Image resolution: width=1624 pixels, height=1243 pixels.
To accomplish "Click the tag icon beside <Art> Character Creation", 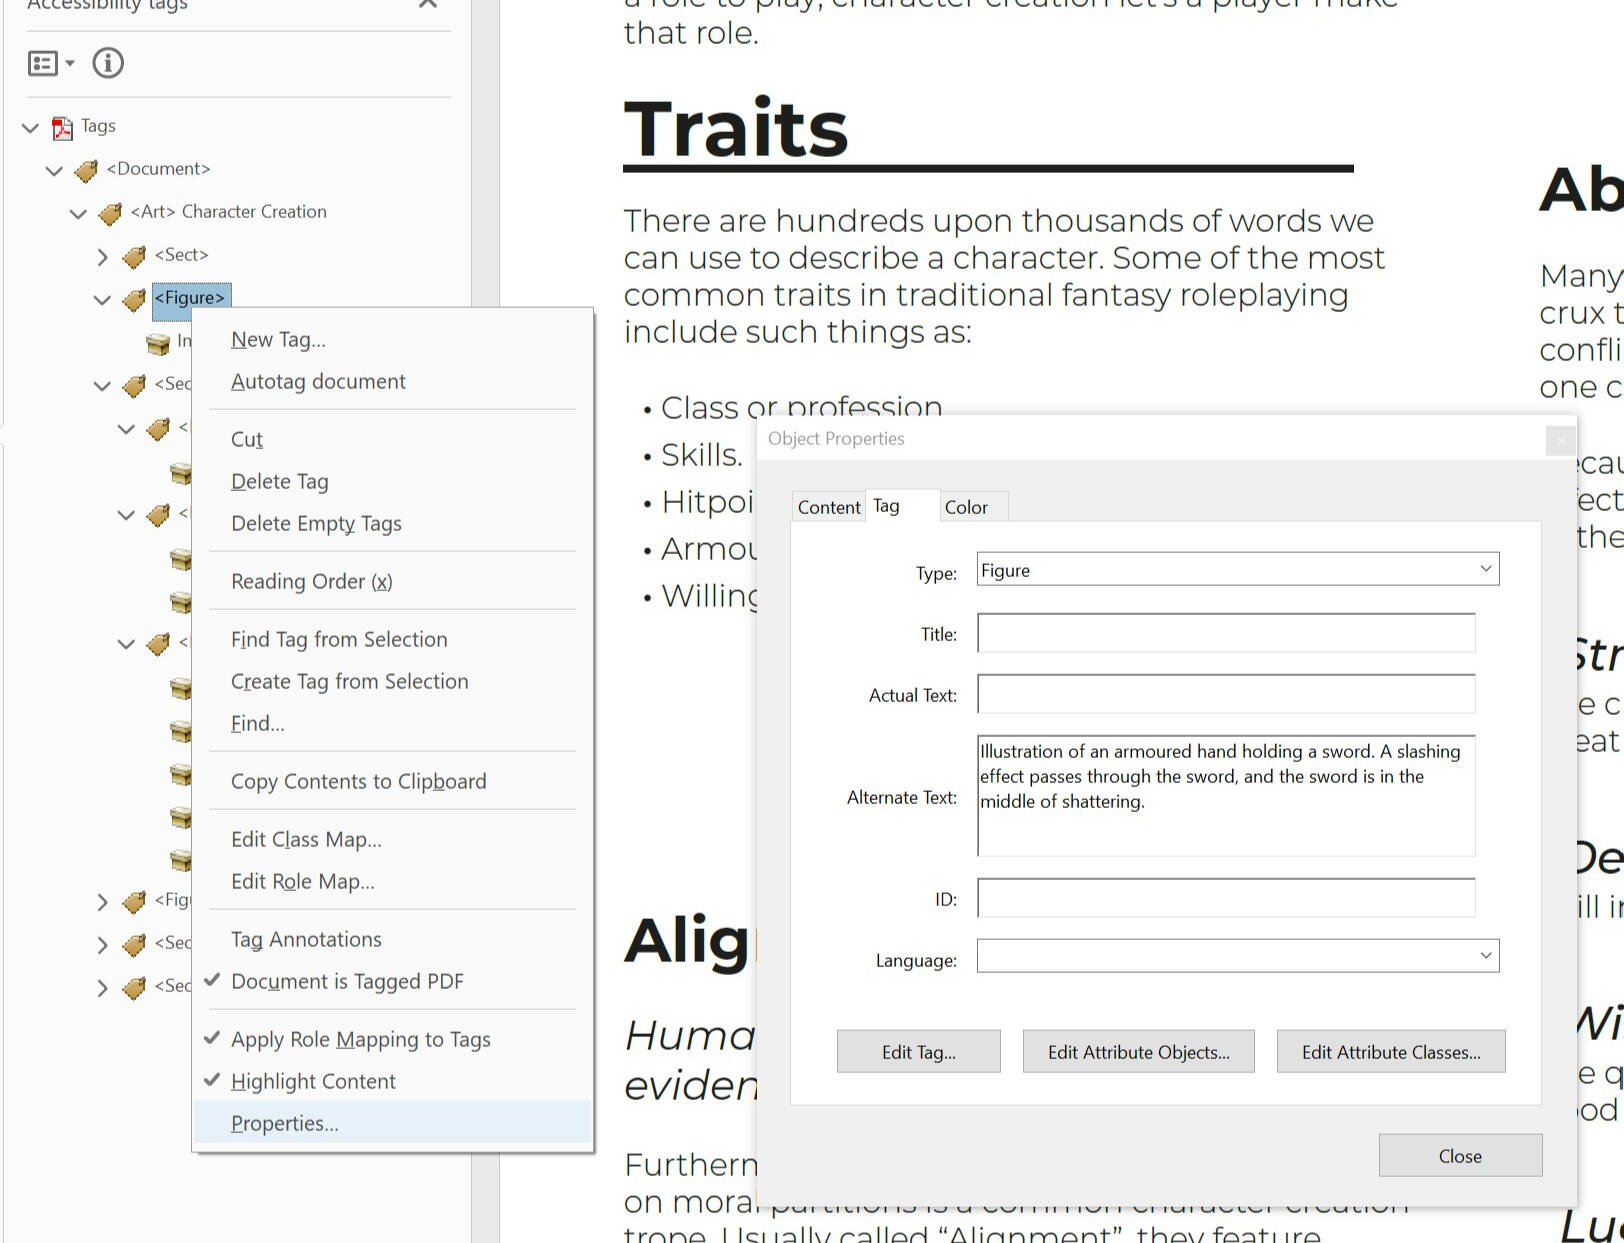I will point(110,212).
